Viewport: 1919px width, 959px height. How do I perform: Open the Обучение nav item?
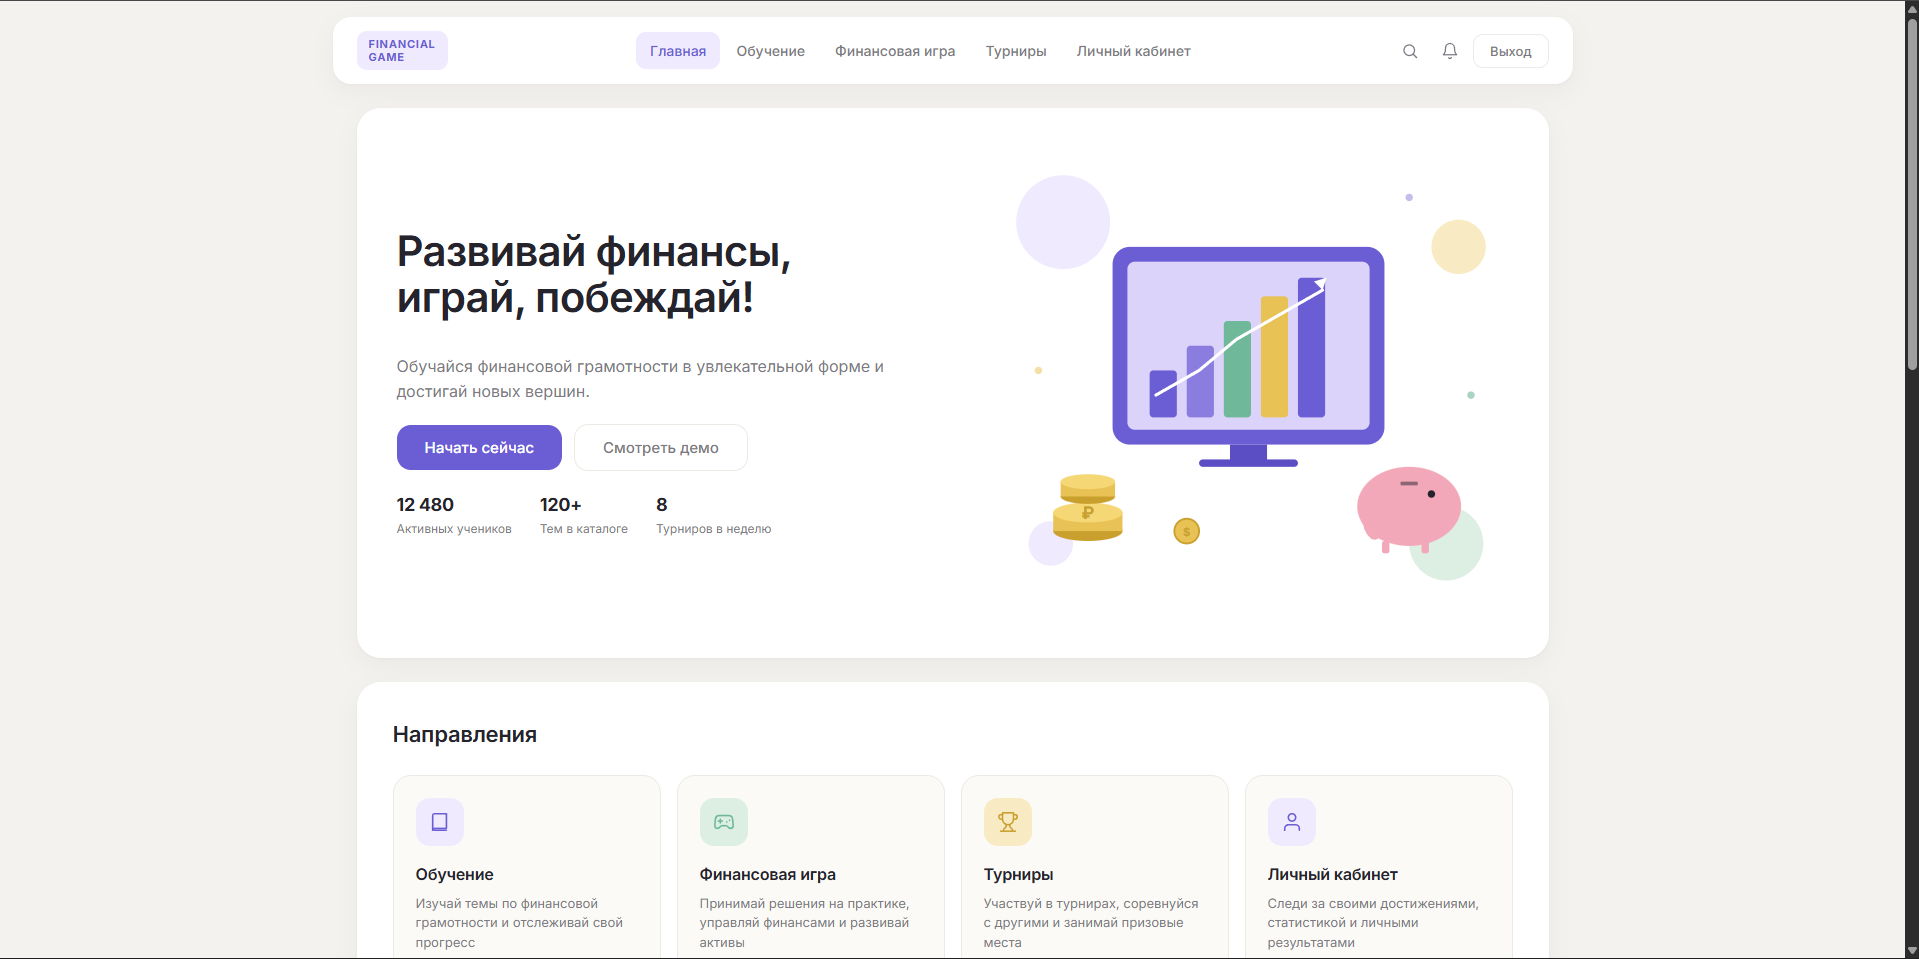pyautogui.click(x=771, y=51)
